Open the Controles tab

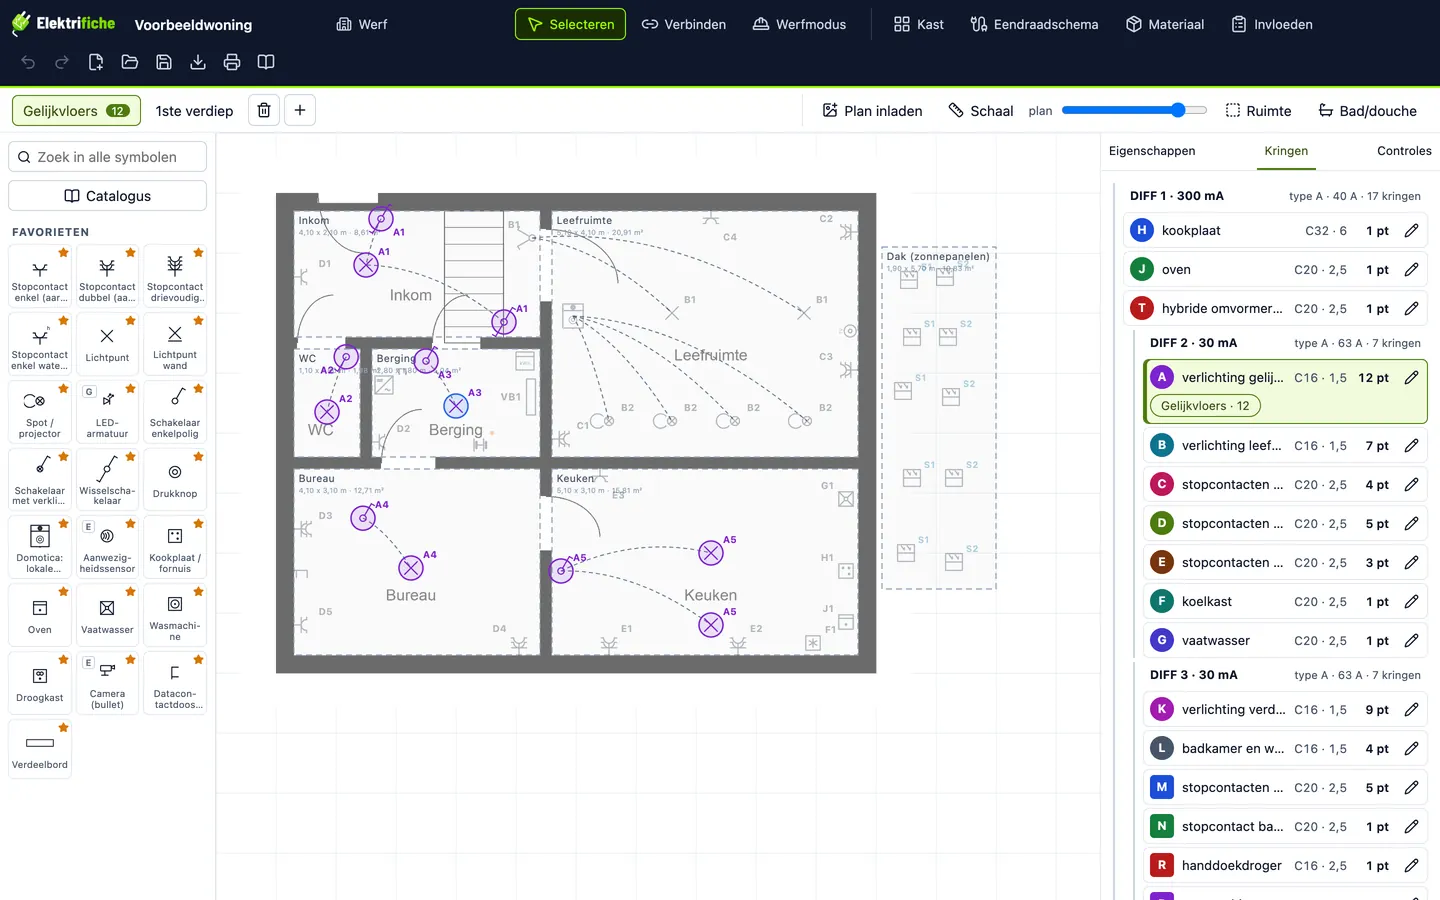click(1404, 151)
